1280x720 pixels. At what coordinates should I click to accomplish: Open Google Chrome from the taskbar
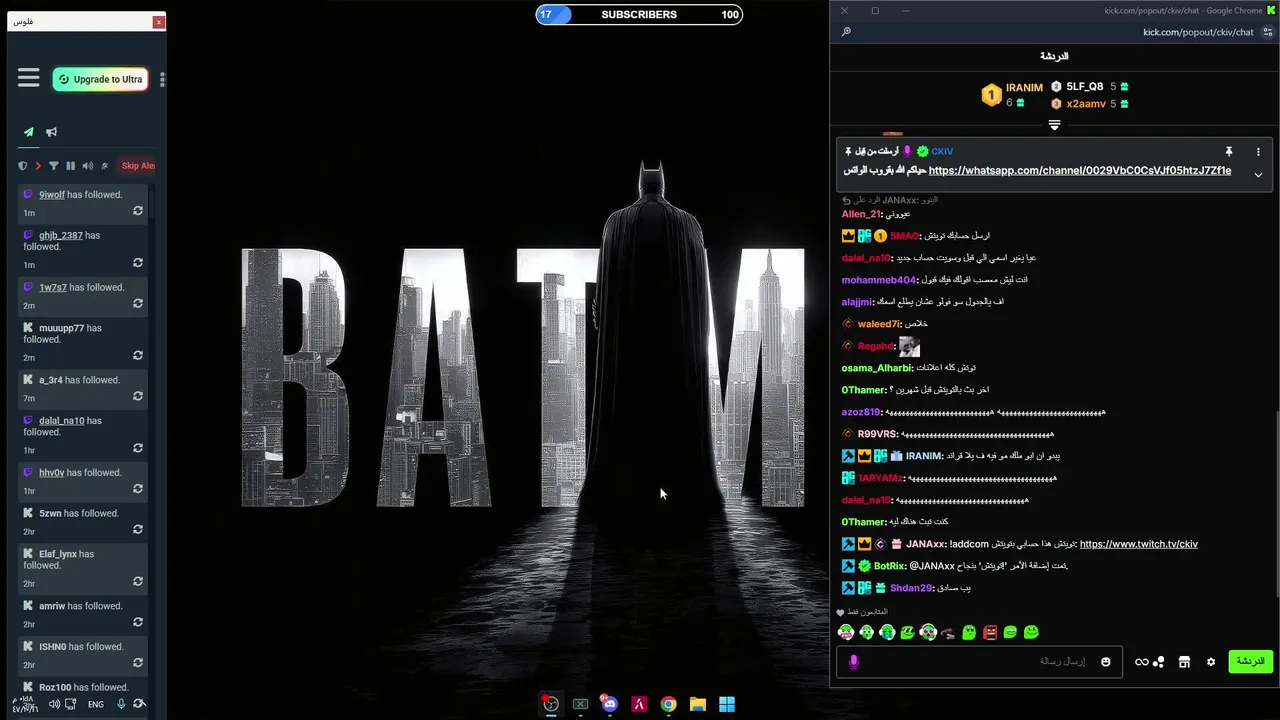tap(668, 704)
